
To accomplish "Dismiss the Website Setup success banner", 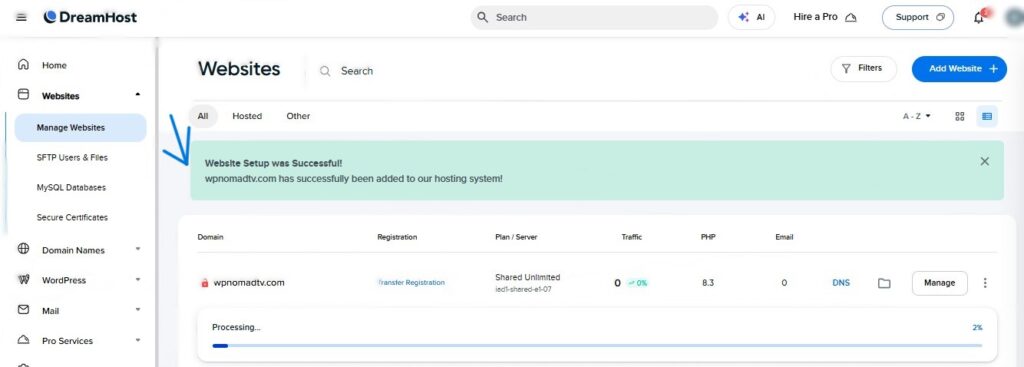I will click(x=985, y=161).
